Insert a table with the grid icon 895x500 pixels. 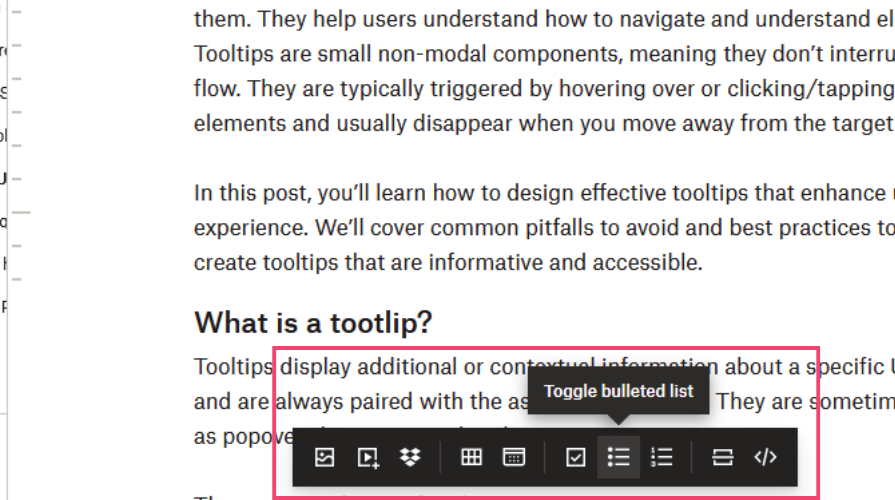tap(471, 457)
